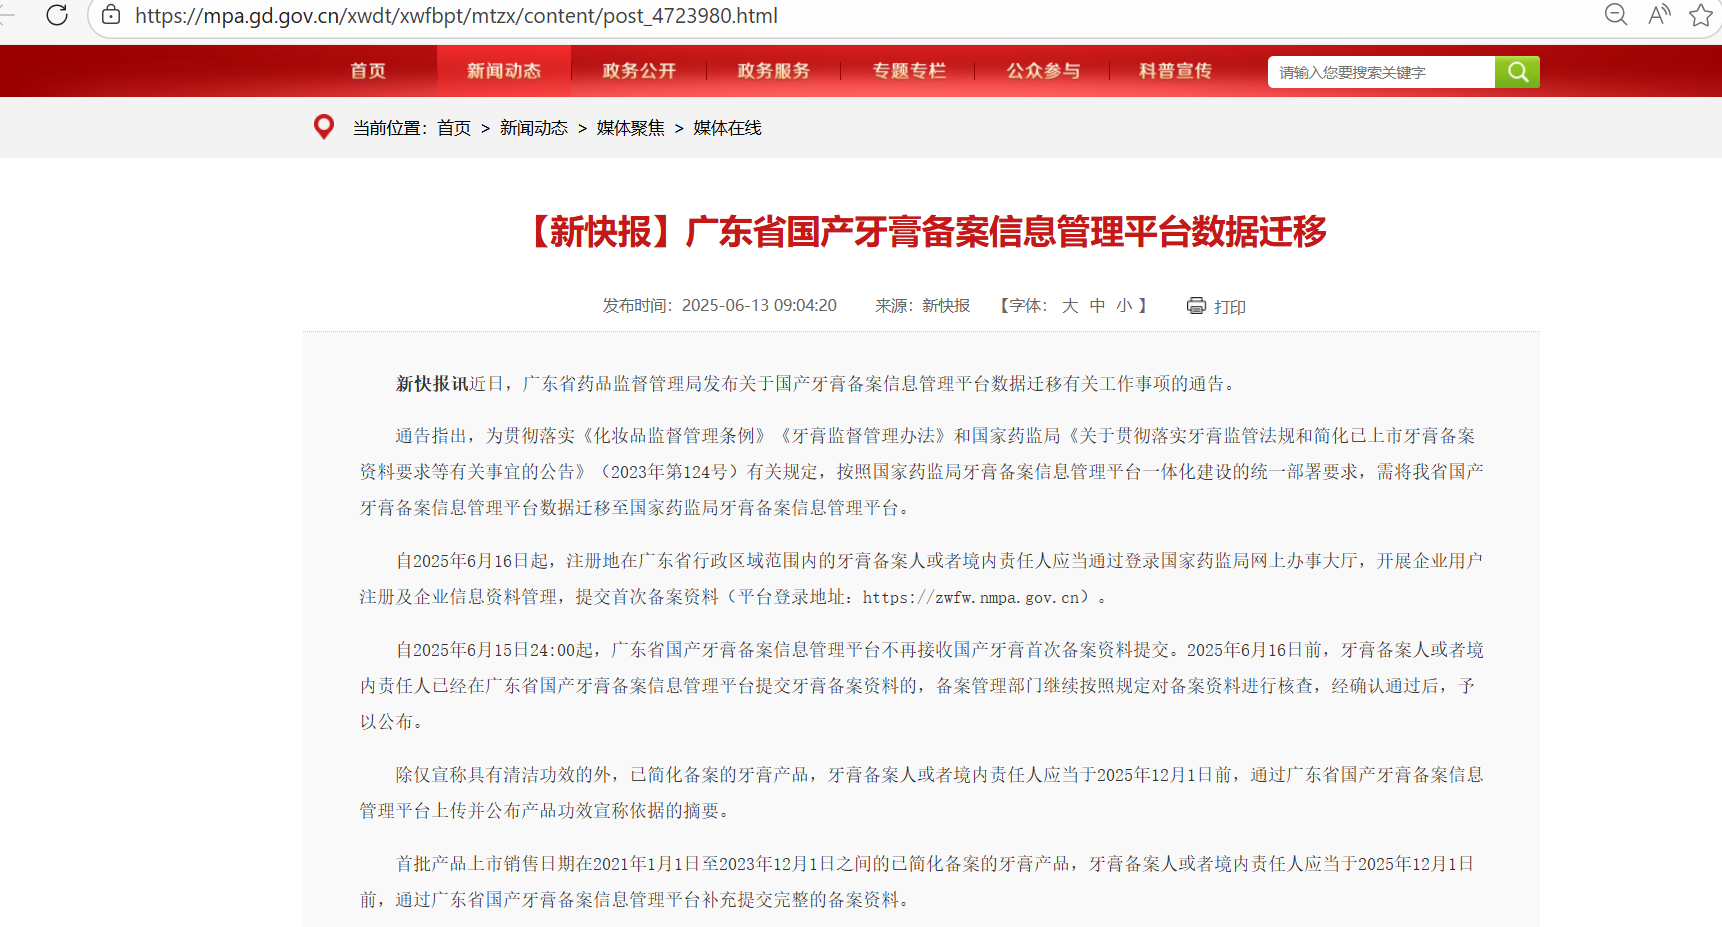
Task: Click the page refresh icon
Action: tap(57, 15)
